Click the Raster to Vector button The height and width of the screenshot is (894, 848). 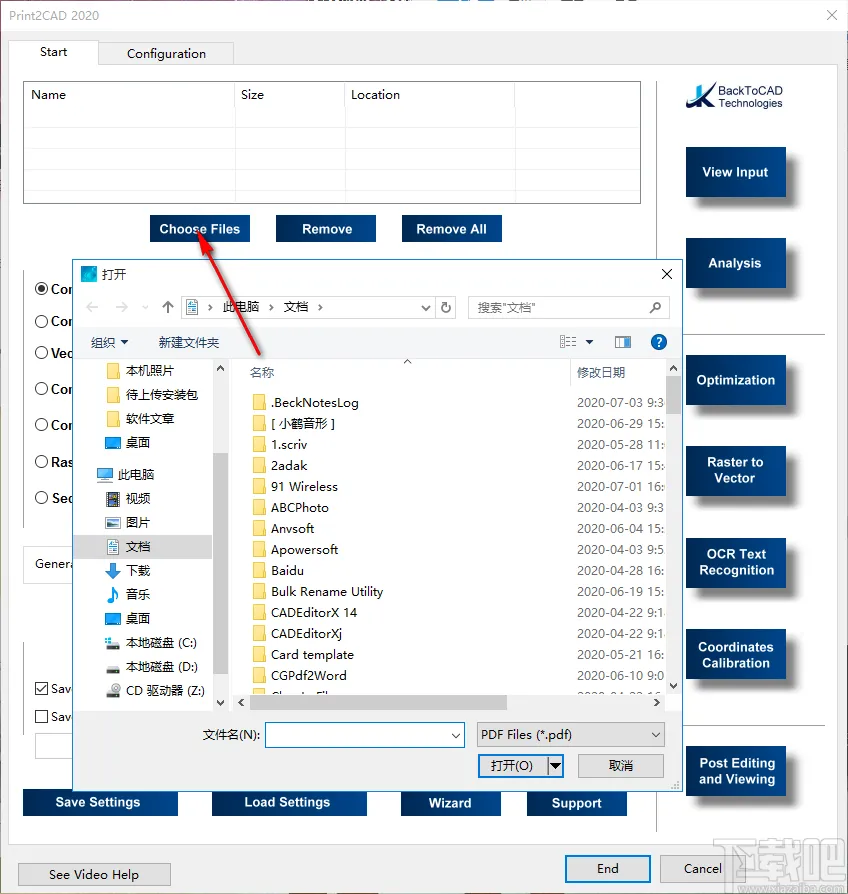point(736,470)
